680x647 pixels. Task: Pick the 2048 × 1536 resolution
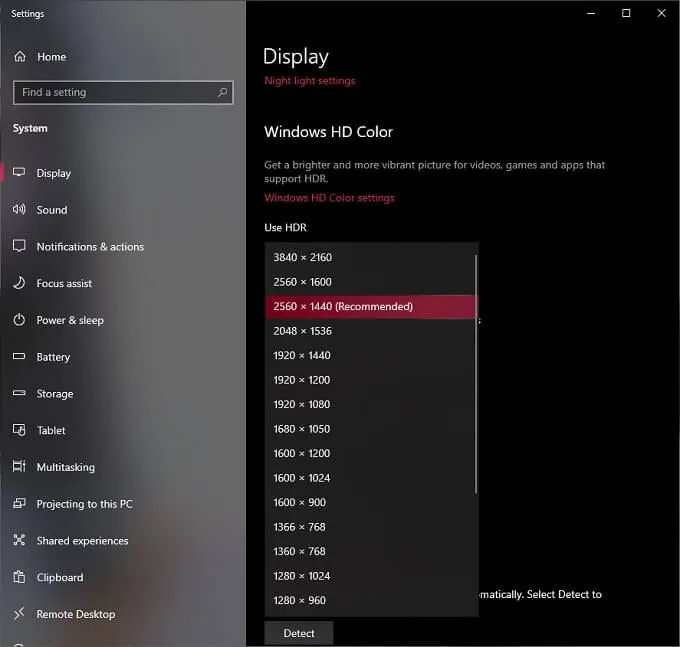tap(370, 331)
